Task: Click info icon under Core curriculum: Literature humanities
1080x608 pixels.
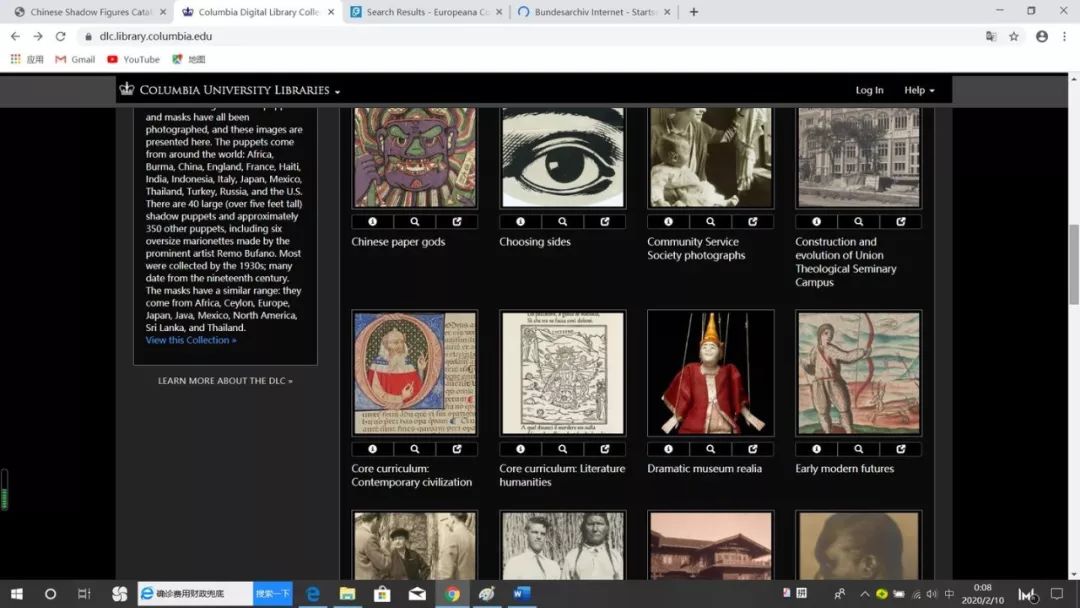Action: coord(521,449)
